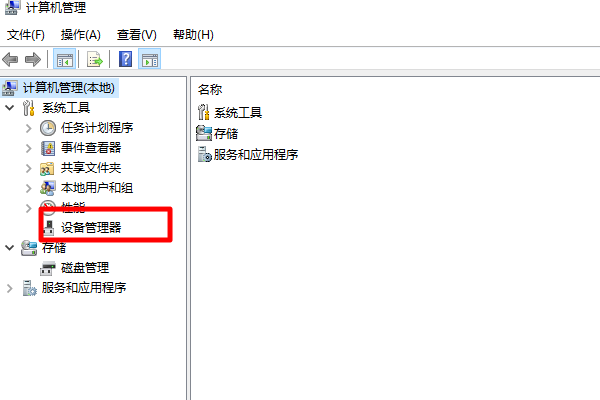Screen dimensions: 600x400
Task: Open the 查看(V) menu
Action: coord(137,35)
